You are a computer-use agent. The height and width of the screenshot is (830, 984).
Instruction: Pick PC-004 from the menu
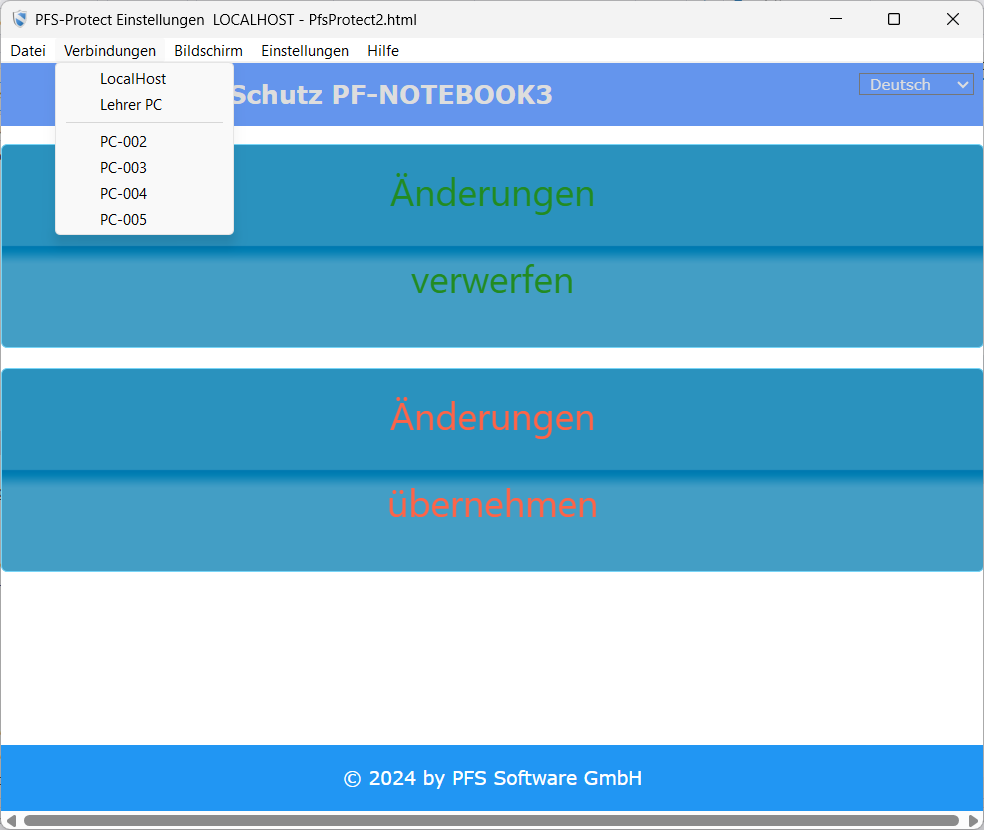[x=124, y=194]
